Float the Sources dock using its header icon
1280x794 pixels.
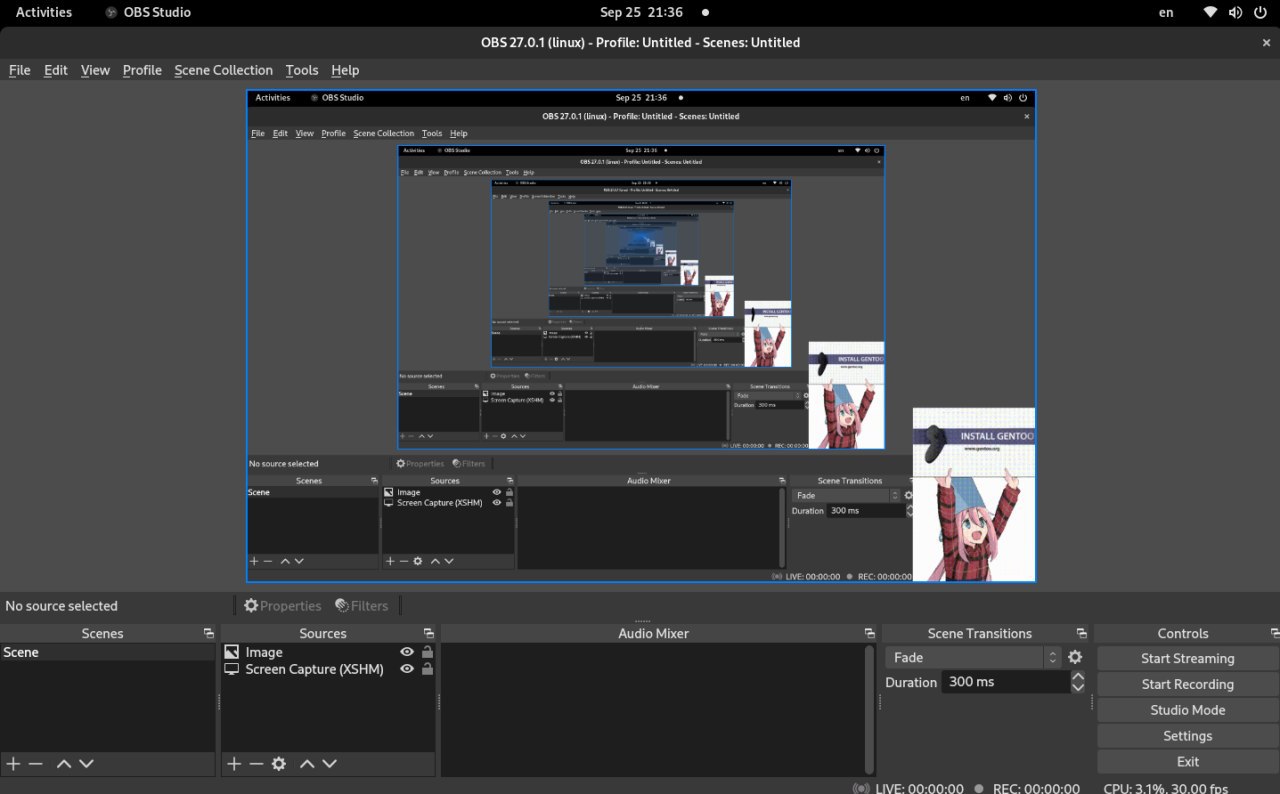pyautogui.click(x=428, y=633)
